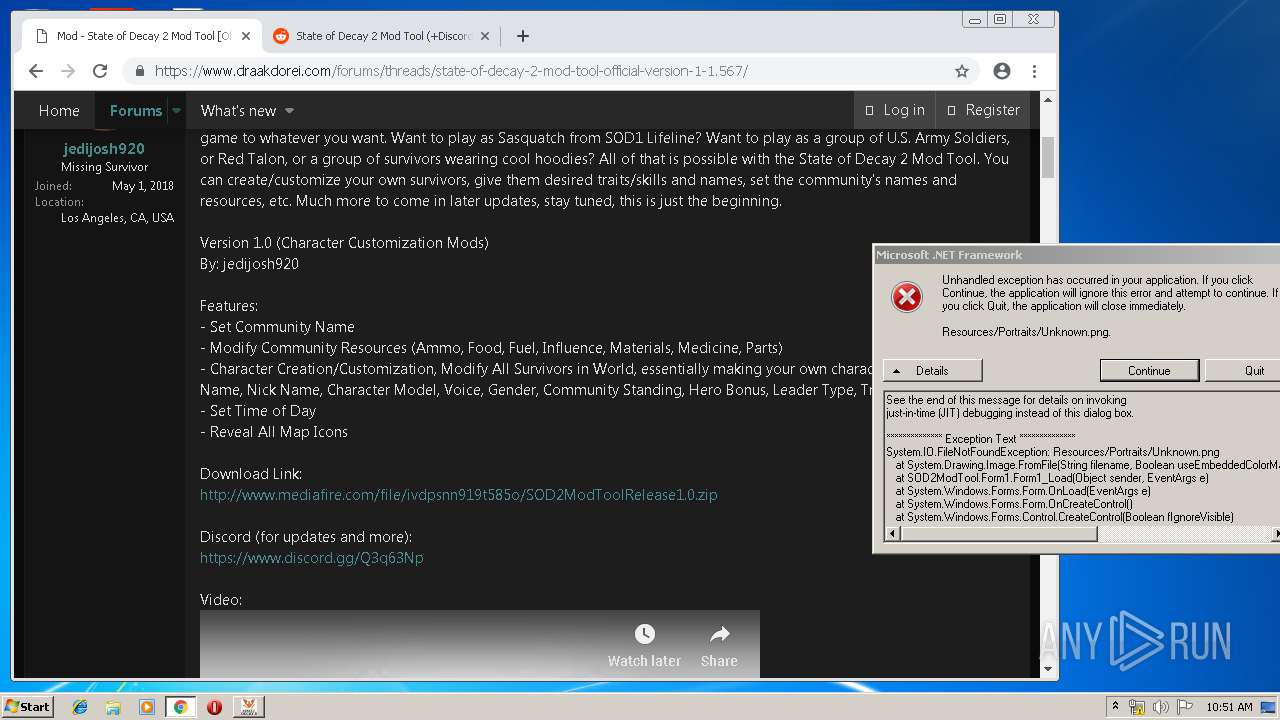Viewport: 1280px width, 720px height.
Task: Open the Forums nav item
Action: 136,111
